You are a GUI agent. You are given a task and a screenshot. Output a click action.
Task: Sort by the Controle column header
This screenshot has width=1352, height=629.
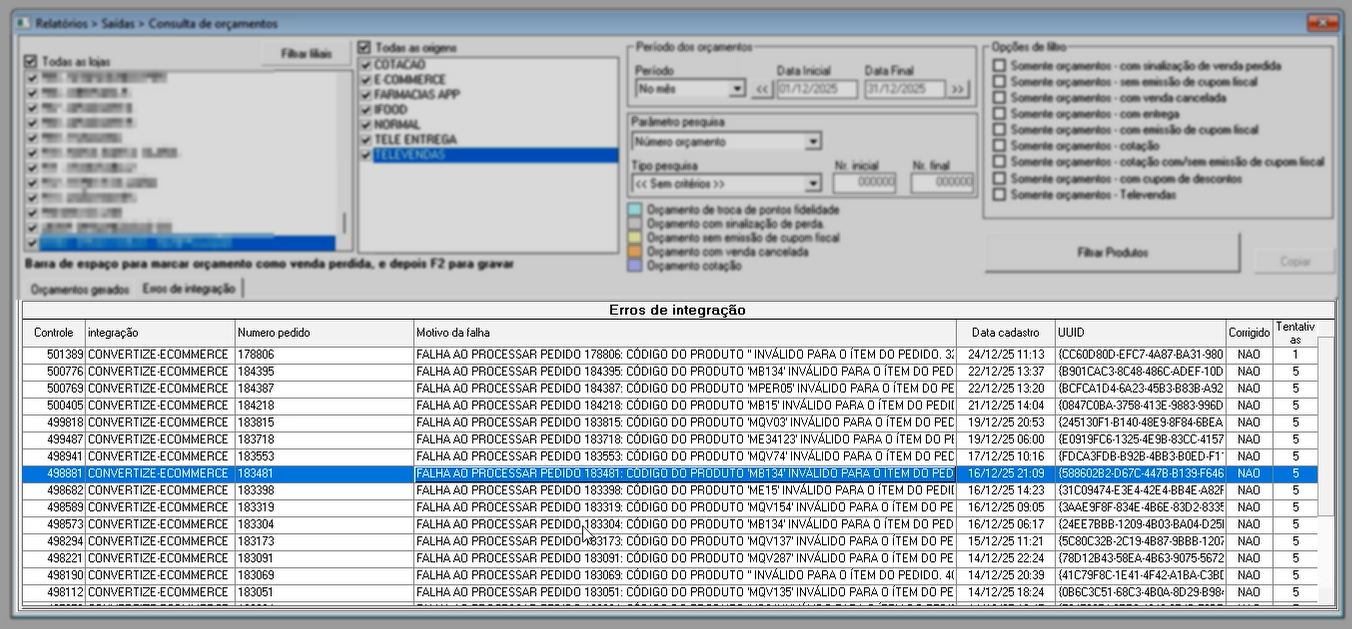(54, 332)
